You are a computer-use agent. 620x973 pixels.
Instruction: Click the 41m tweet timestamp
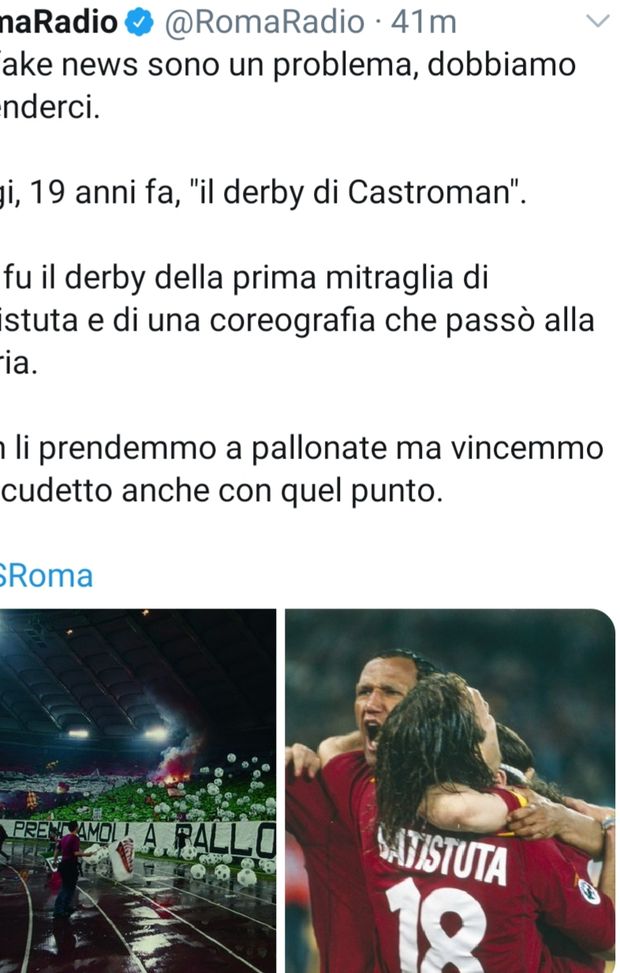tap(424, 22)
